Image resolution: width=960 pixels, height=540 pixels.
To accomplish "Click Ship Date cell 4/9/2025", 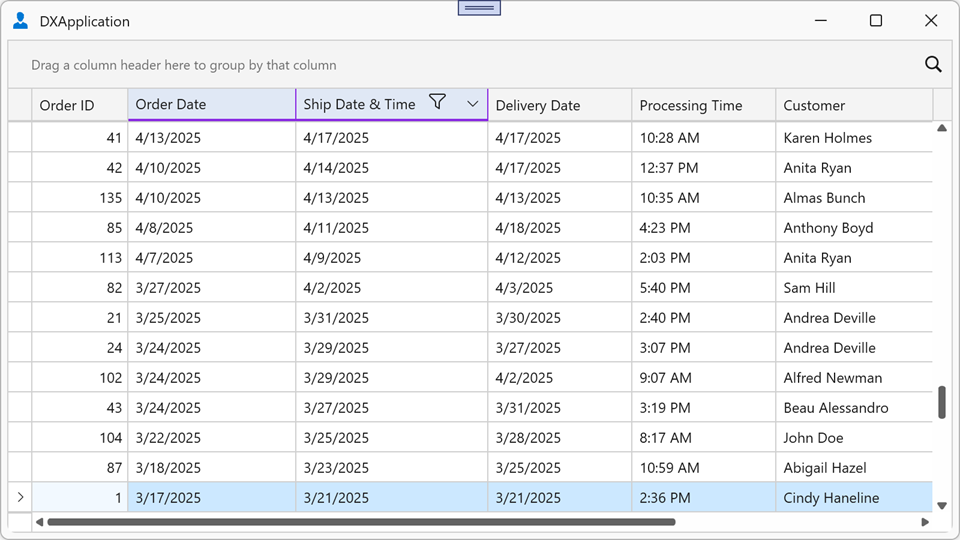I will click(392, 258).
